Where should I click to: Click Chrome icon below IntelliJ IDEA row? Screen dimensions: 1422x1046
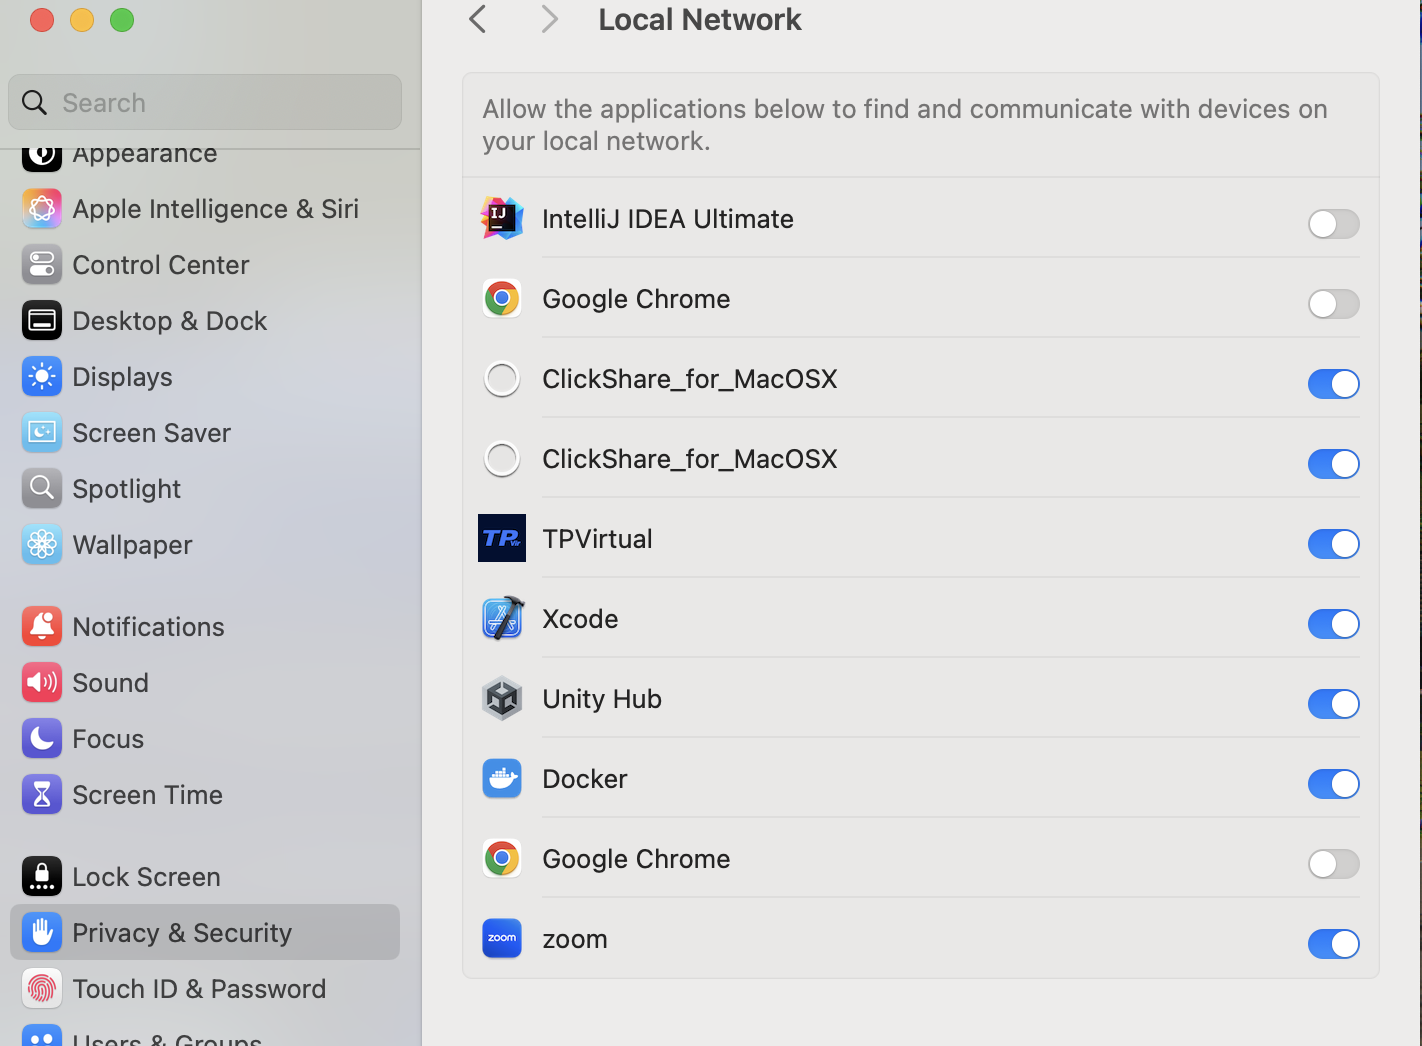[502, 298]
